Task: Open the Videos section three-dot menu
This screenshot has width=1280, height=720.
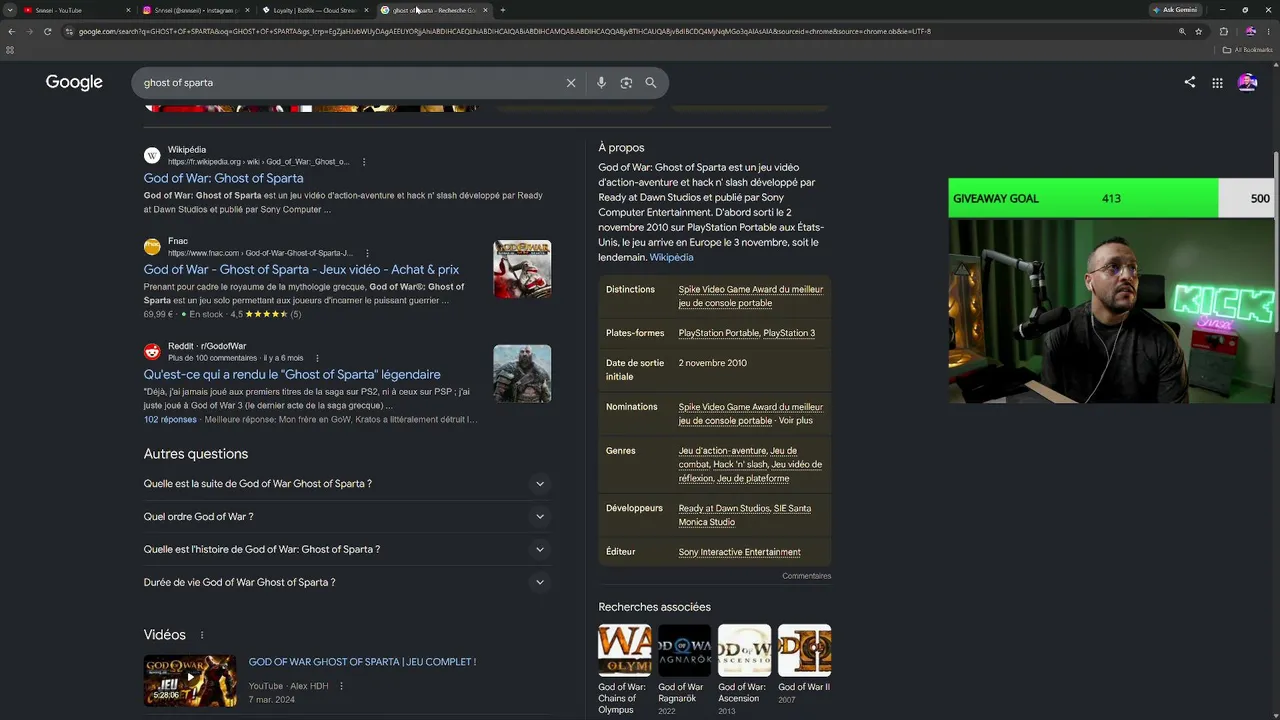Action: (202, 635)
